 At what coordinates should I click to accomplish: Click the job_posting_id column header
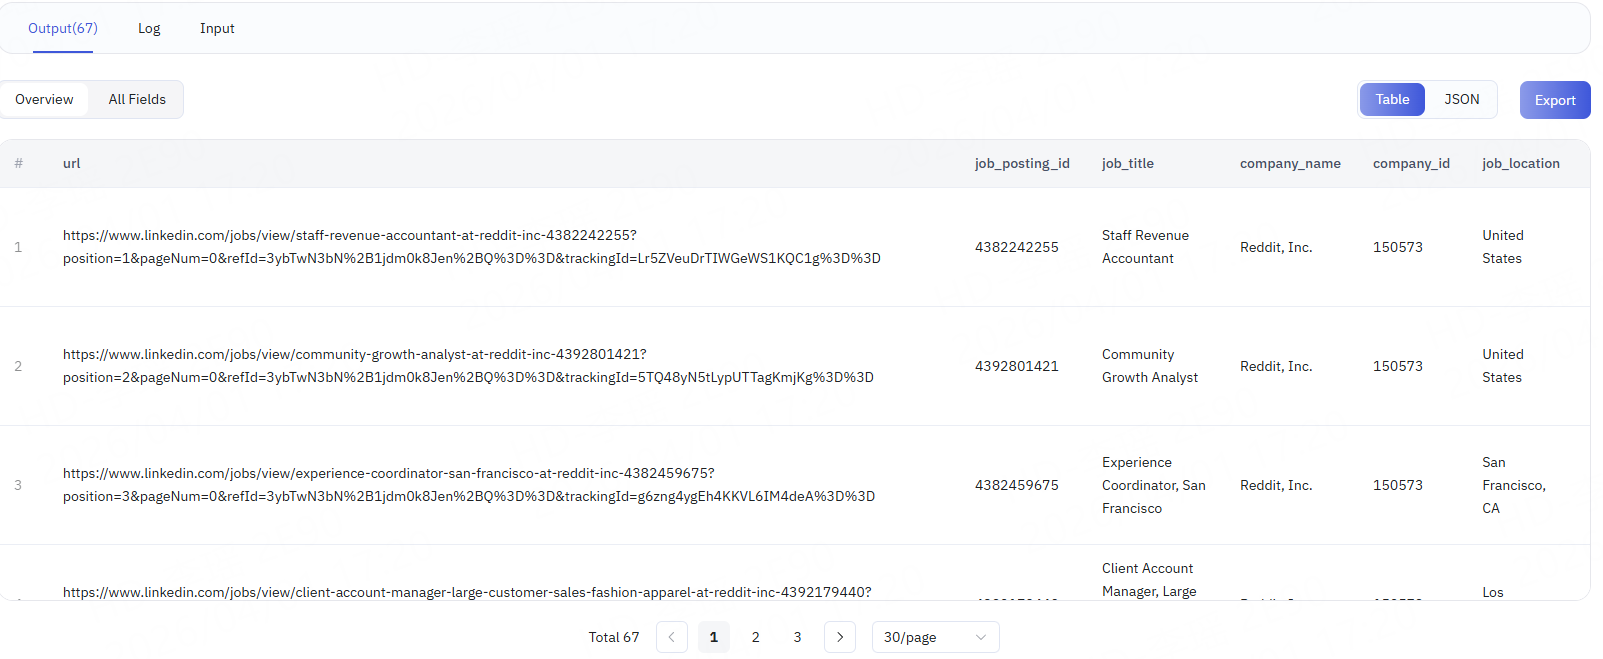(x=1022, y=163)
